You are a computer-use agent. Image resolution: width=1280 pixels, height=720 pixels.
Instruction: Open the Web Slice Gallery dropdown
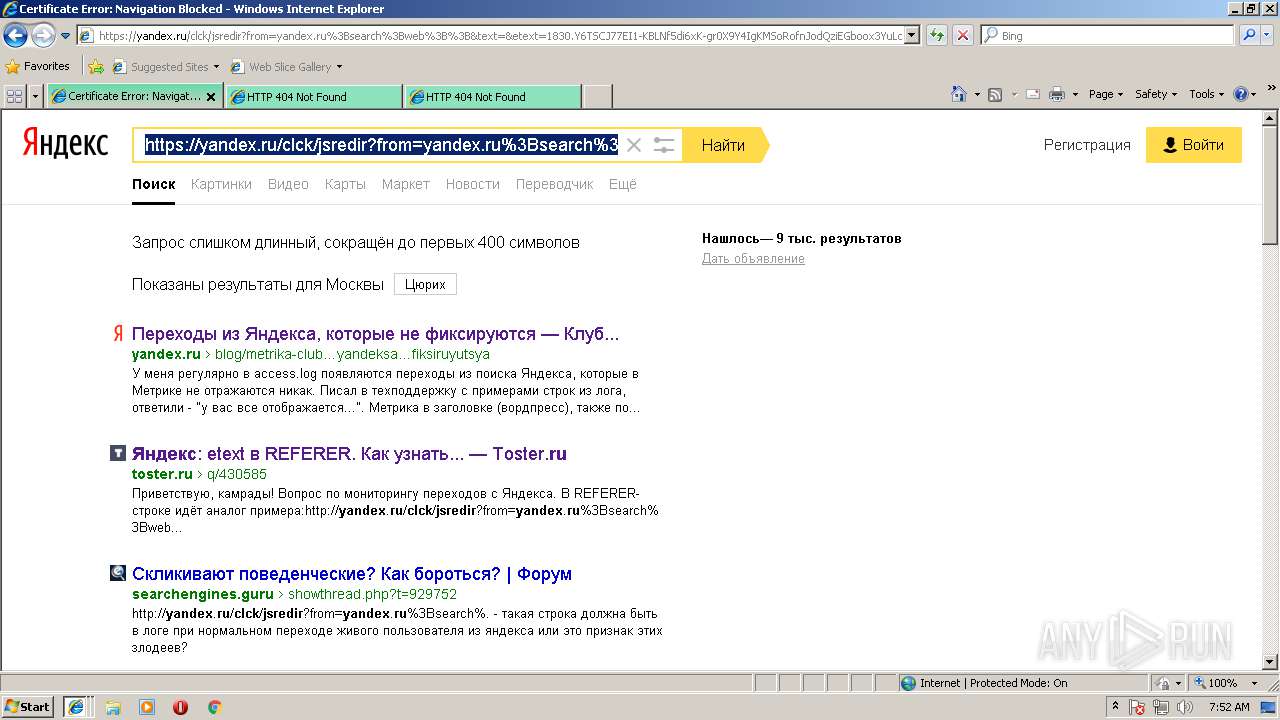(x=286, y=67)
